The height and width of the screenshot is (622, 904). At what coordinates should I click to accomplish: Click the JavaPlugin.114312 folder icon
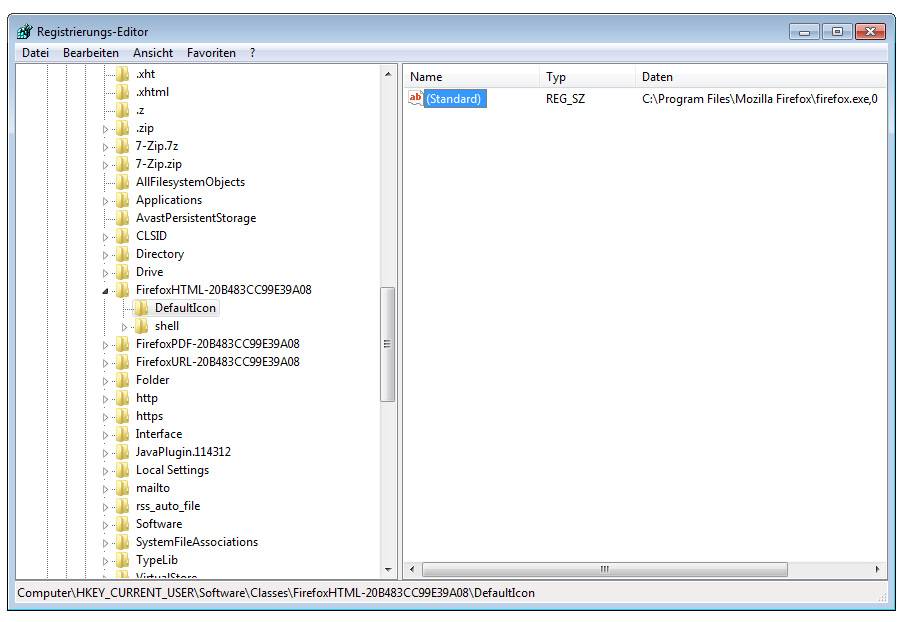122,452
